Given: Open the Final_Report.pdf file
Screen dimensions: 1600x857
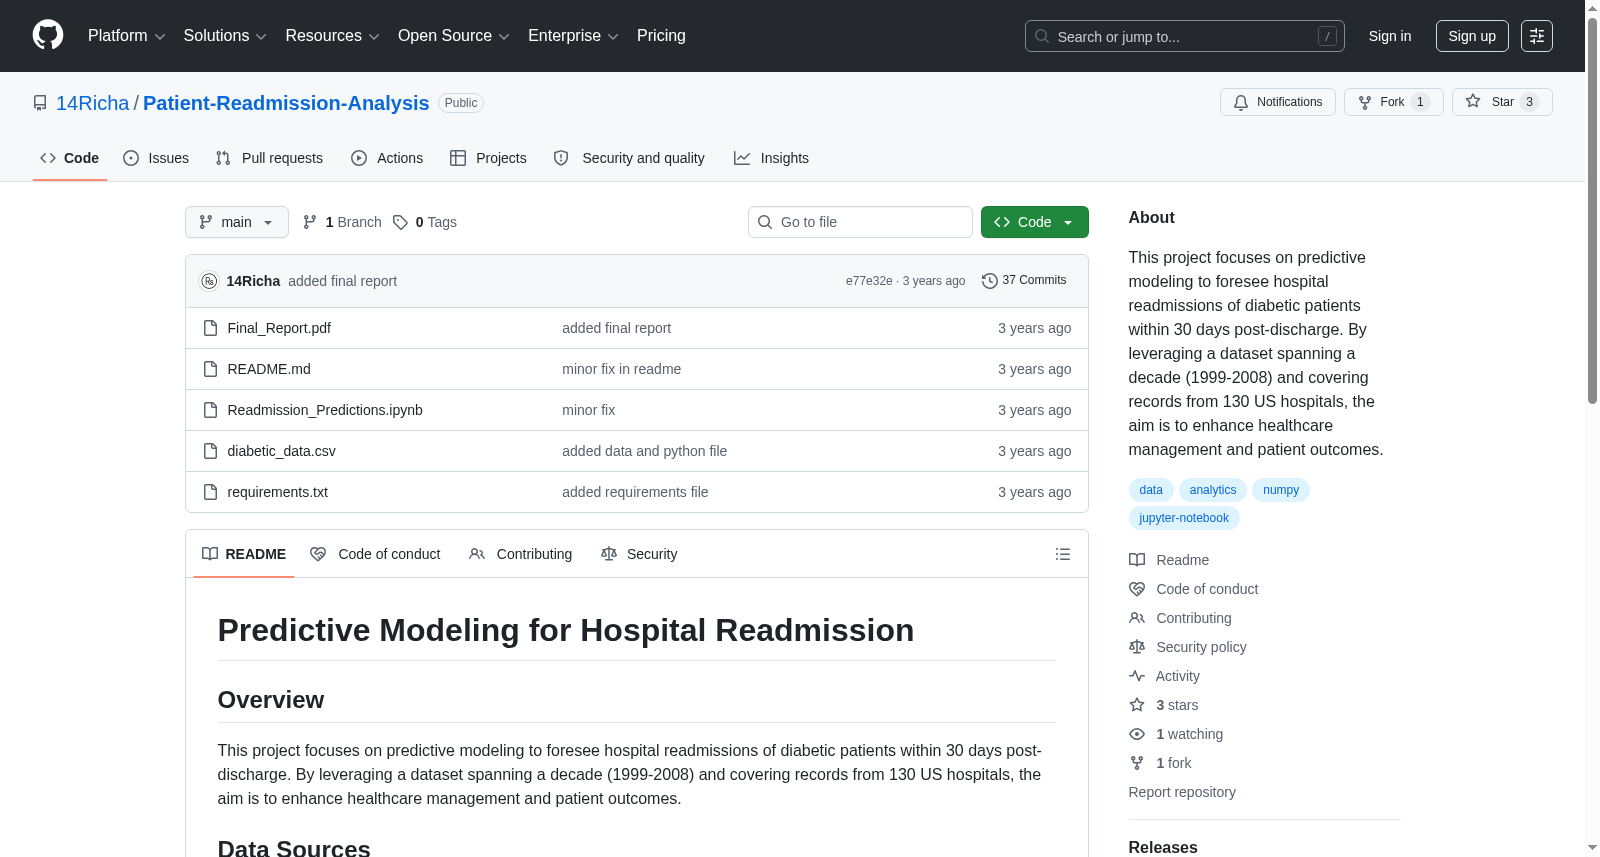Looking at the screenshot, I should 279,328.
